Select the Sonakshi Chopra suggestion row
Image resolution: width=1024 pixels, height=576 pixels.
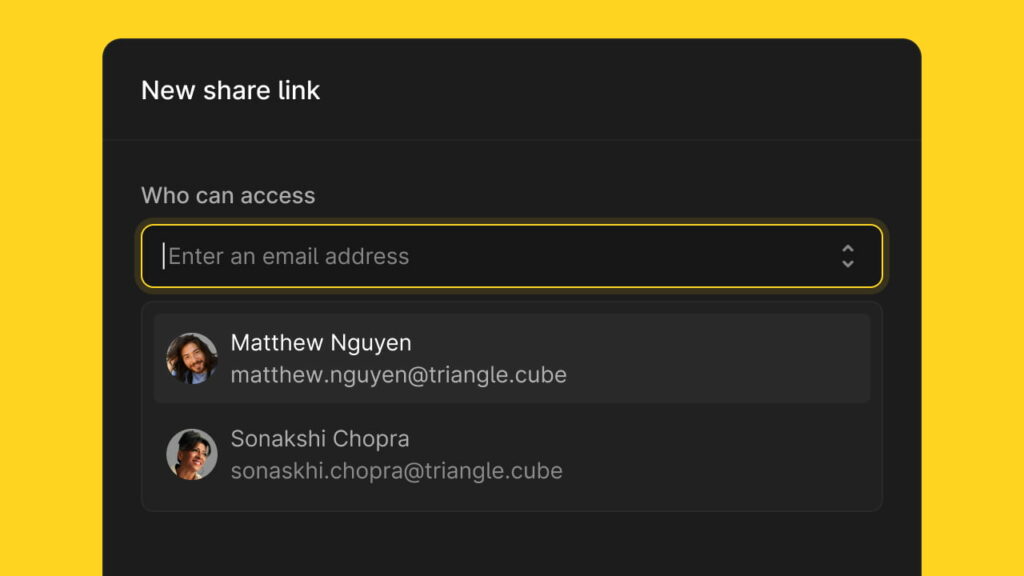[x=512, y=455]
